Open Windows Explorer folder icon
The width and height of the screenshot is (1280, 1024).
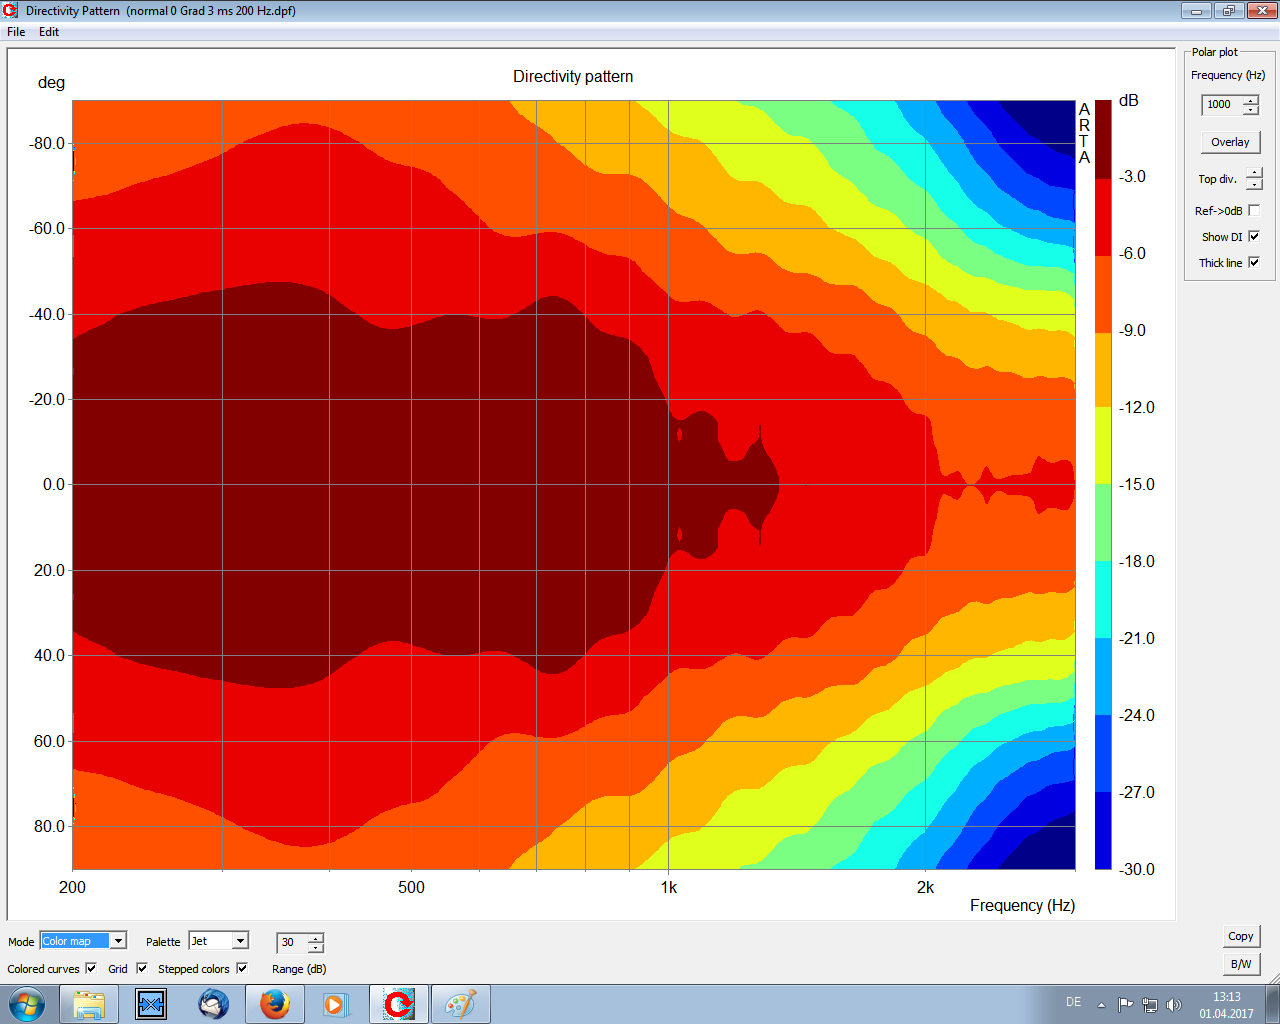pos(89,1003)
